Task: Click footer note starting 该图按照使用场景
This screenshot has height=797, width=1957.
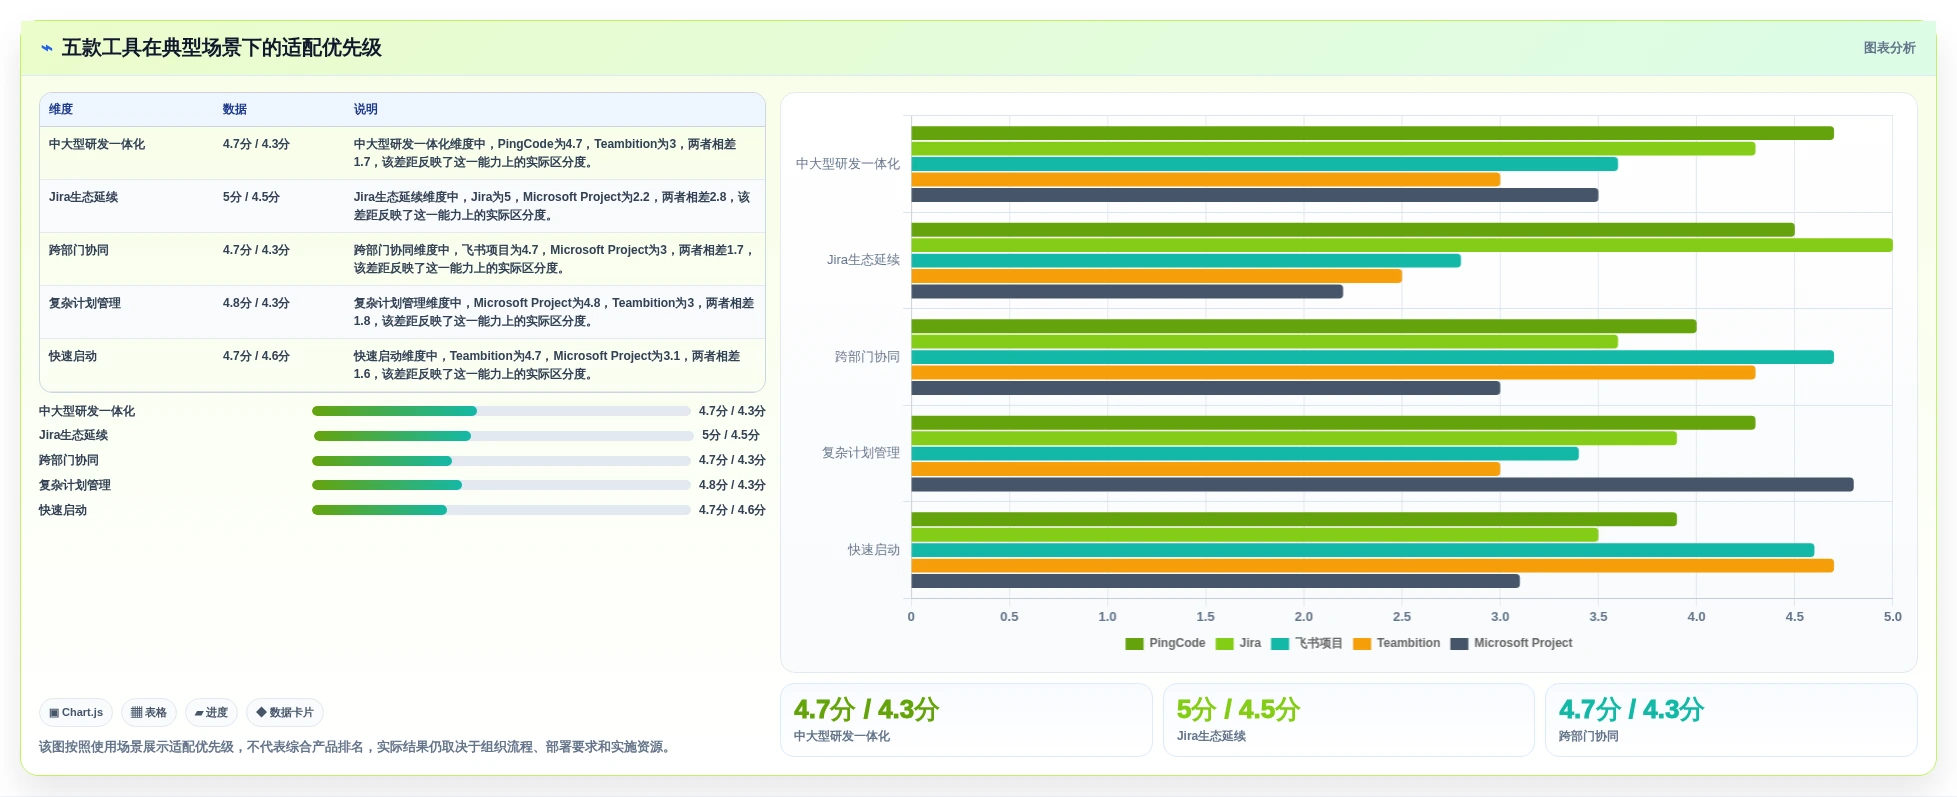Action: click(357, 747)
